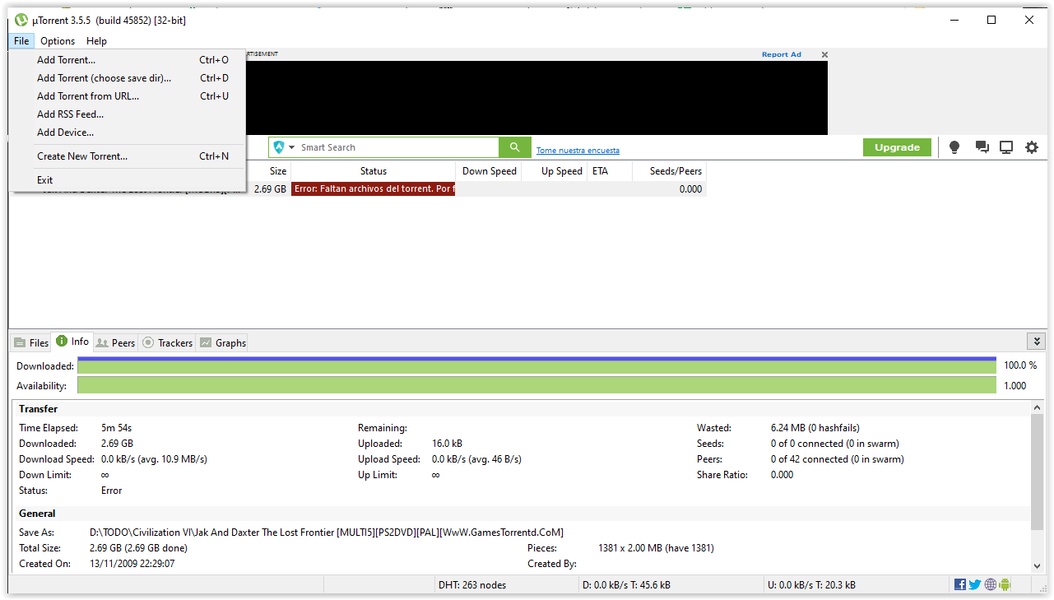
Task: Click the green magnifier search button
Action: pos(515,147)
